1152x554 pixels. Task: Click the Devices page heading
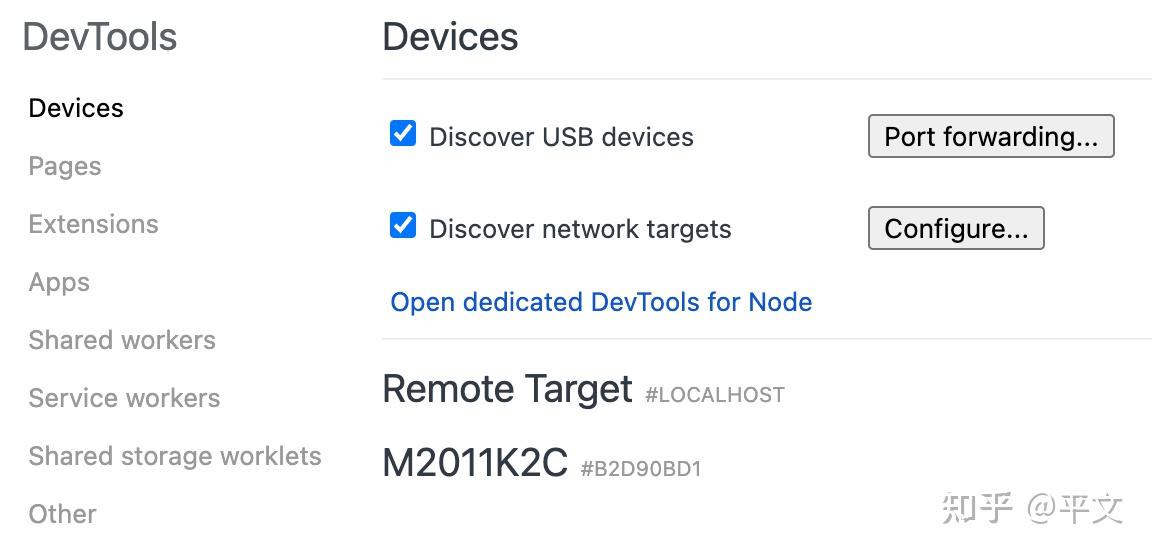[x=450, y=37]
